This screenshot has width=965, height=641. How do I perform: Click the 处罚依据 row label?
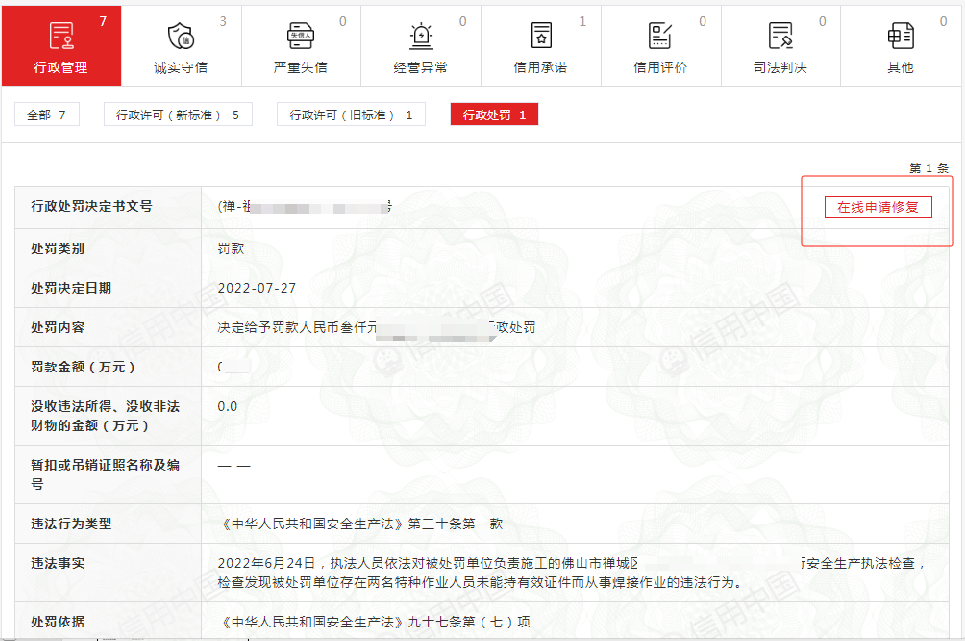[x=58, y=621]
